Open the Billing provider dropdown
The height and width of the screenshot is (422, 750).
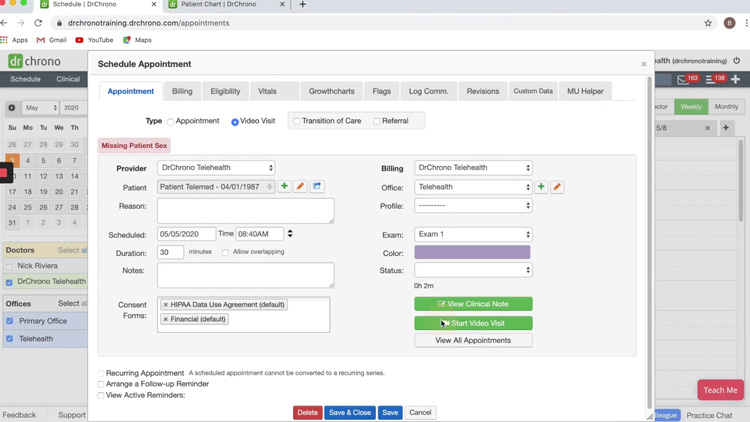click(473, 168)
